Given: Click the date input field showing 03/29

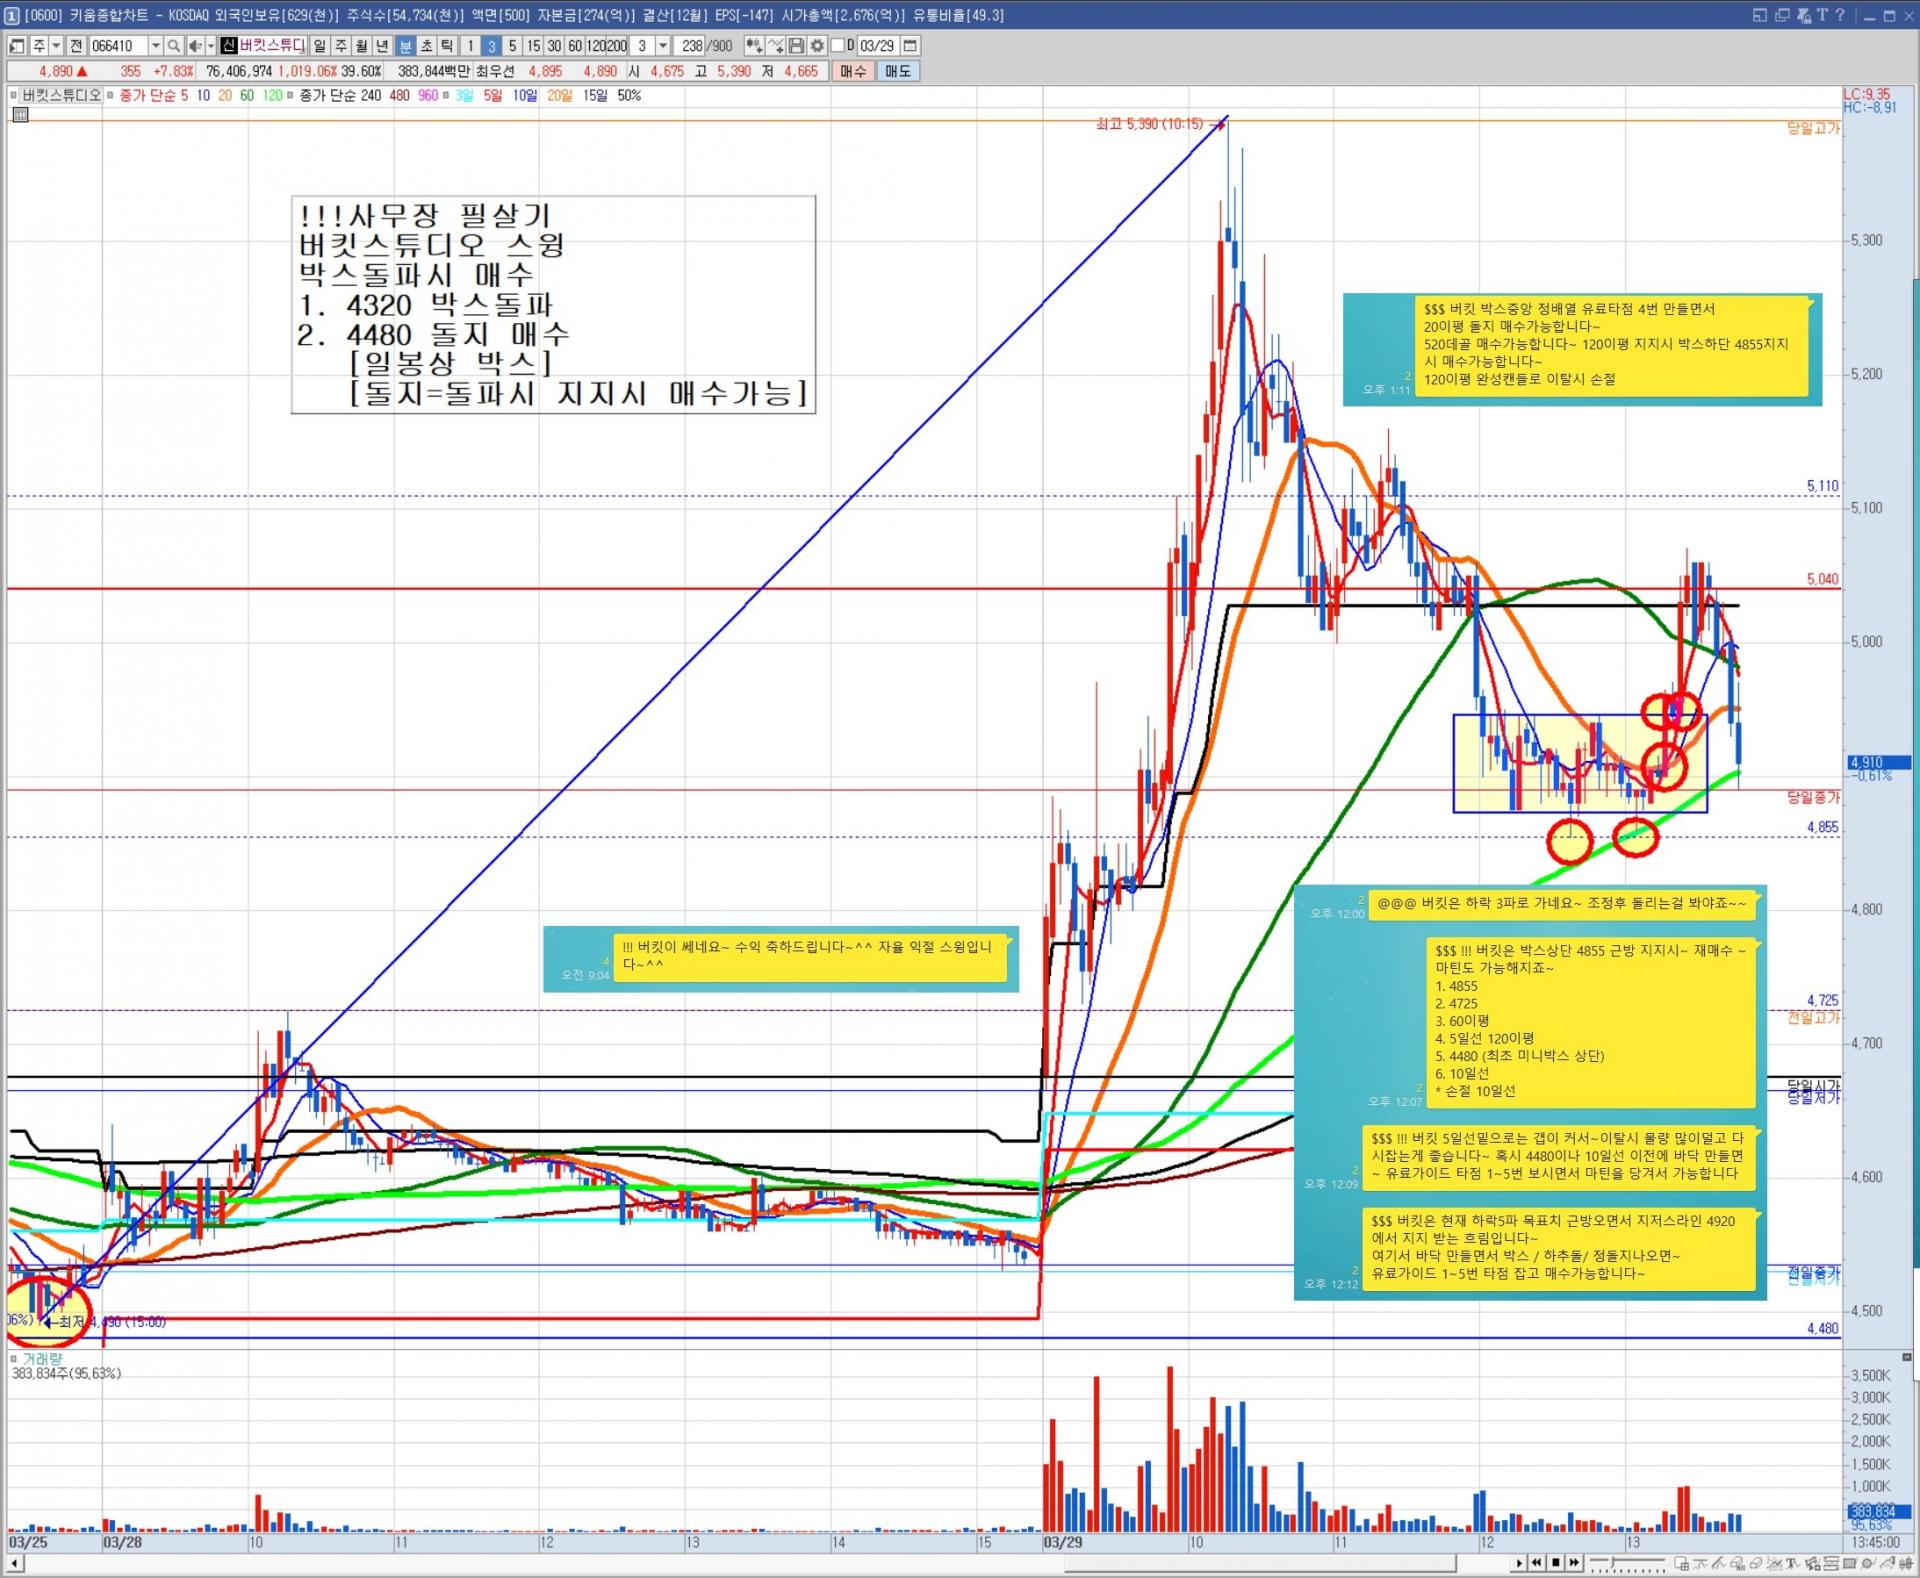Looking at the screenshot, I should click(878, 46).
